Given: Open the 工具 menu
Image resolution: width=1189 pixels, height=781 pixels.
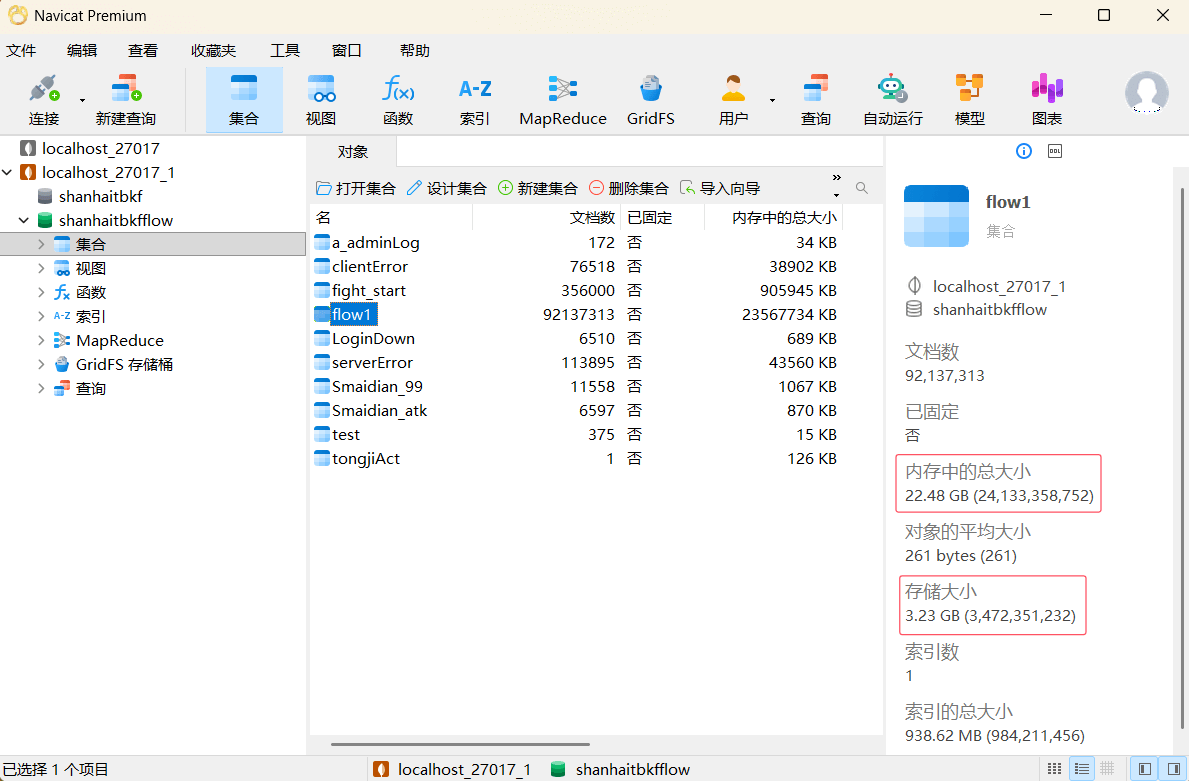Looking at the screenshot, I should (x=284, y=51).
